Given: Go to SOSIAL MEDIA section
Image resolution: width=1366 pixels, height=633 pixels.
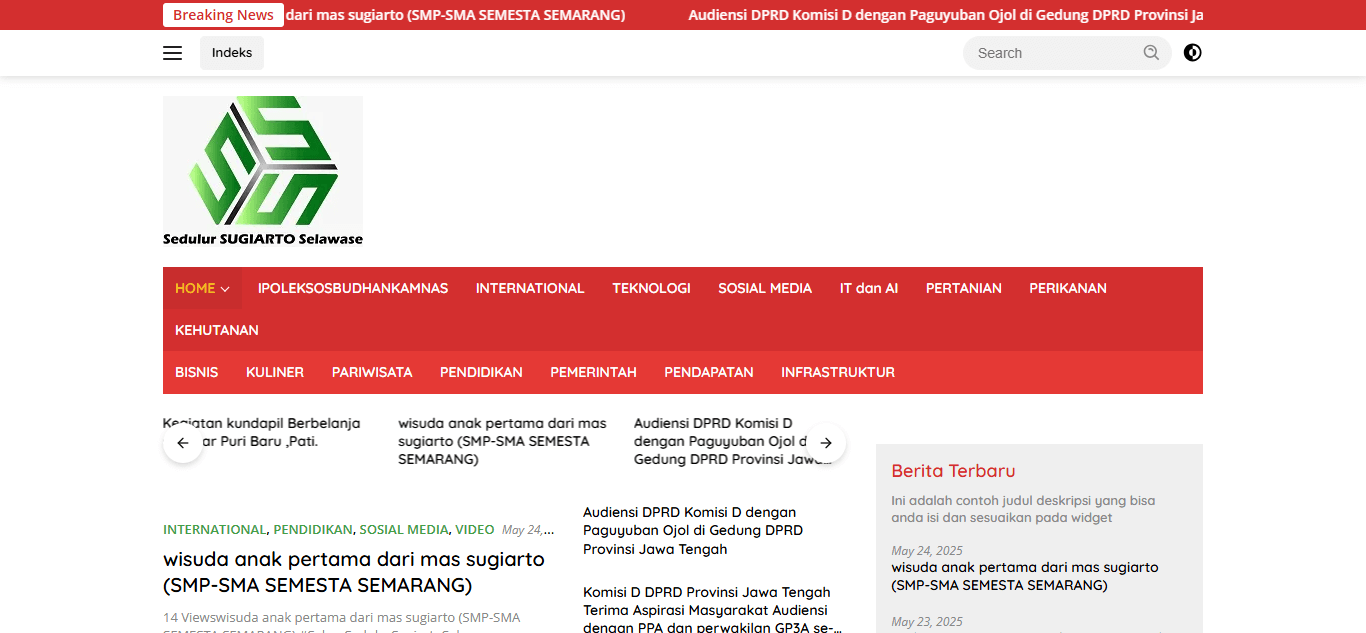Looking at the screenshot, I should (x=765, y=288).
